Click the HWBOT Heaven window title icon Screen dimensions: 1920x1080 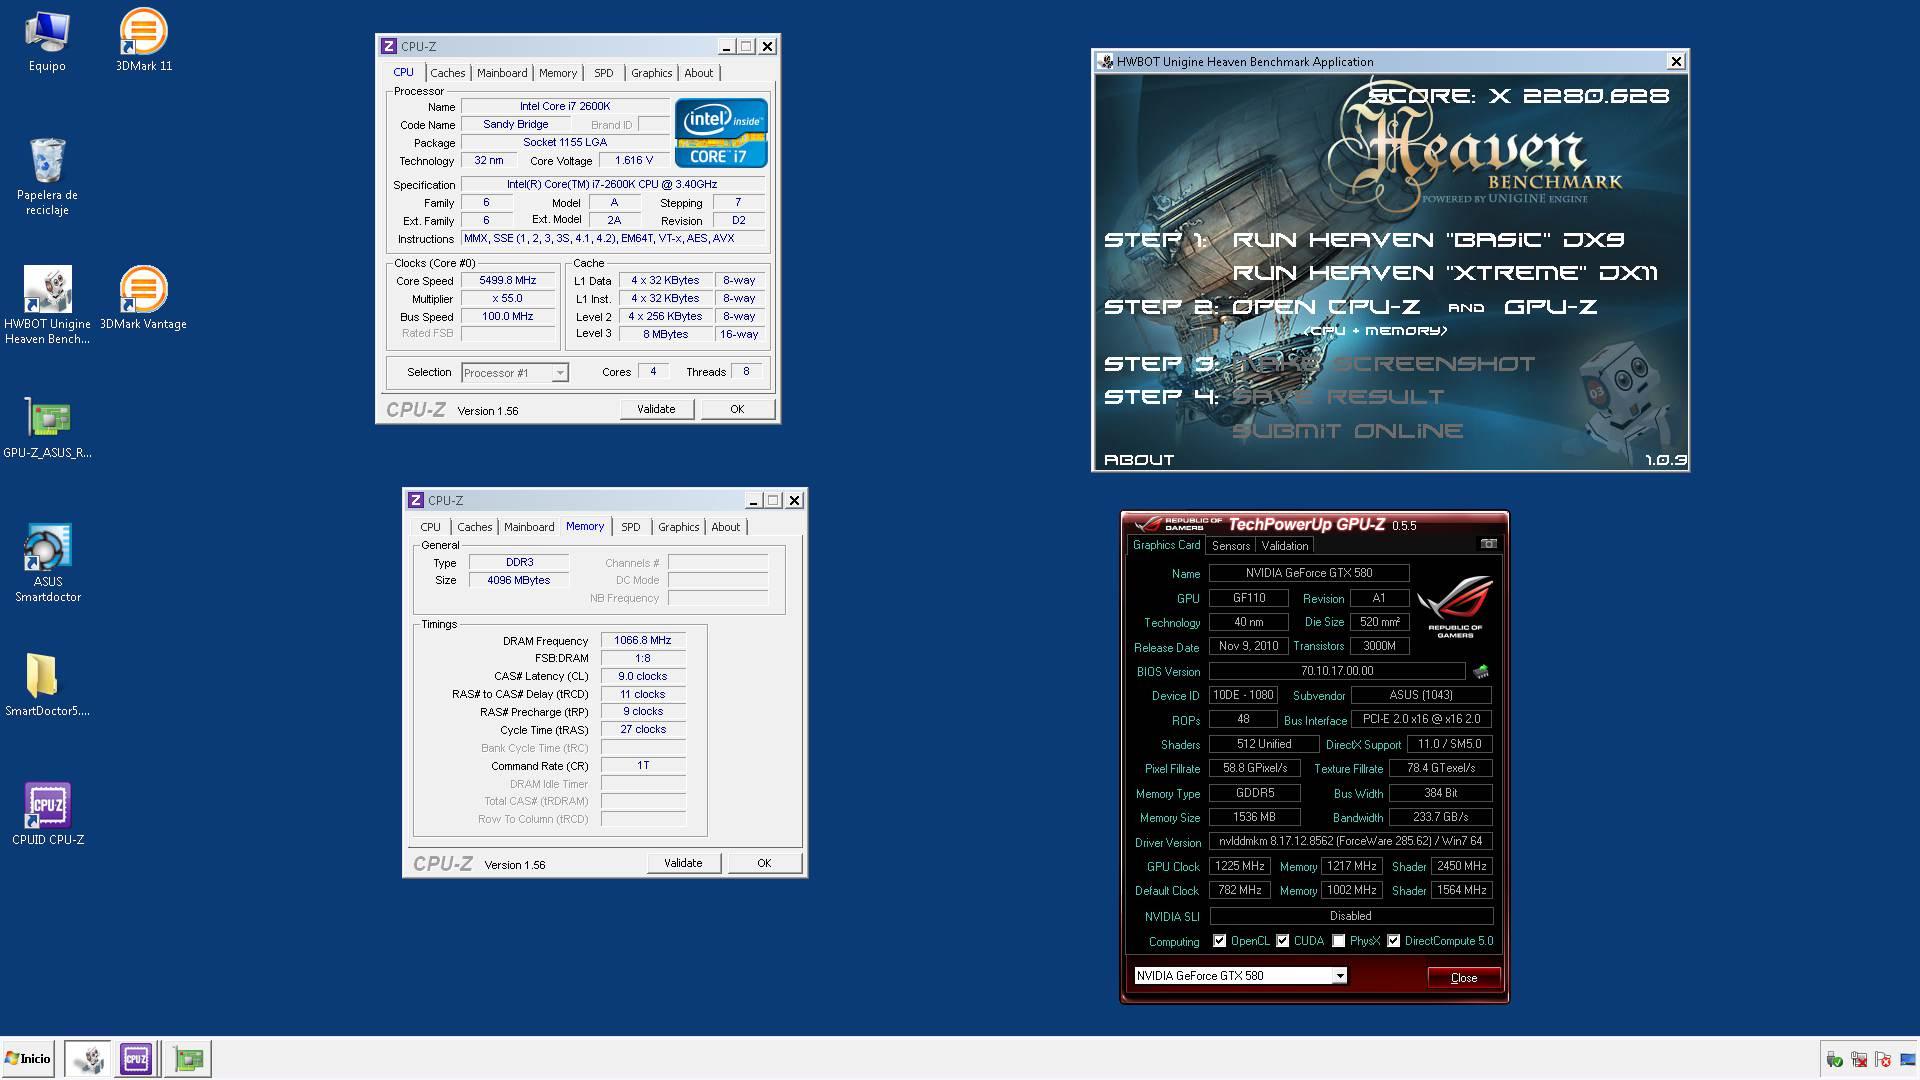(x=1106, y=62)
